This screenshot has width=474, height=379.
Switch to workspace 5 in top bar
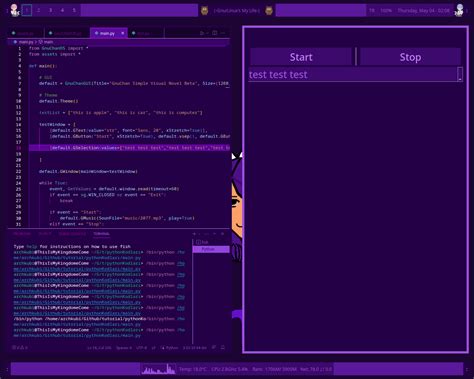[x=74, y=10]
